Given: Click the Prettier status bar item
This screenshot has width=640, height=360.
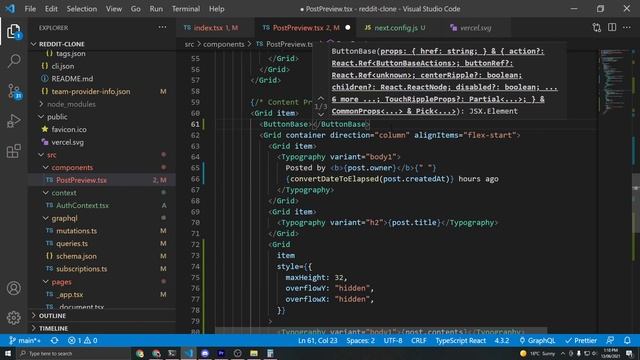Looking at the screenshot, I should [581, 340].
